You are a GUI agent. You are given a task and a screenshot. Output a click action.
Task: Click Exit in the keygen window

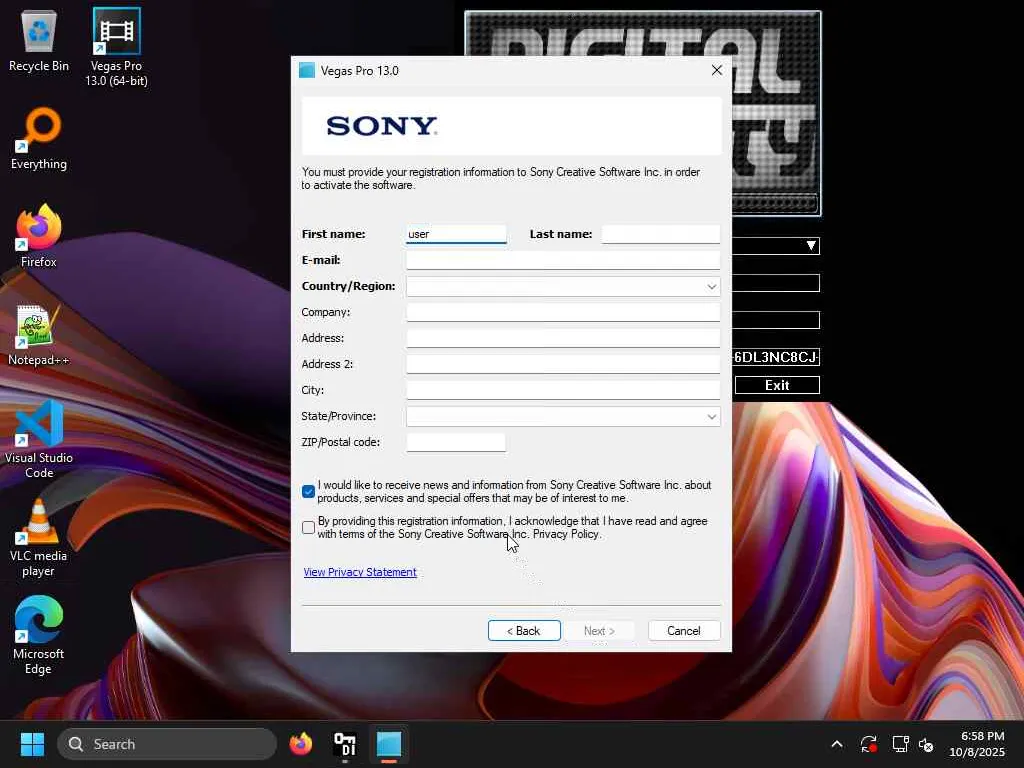point(777,385)
